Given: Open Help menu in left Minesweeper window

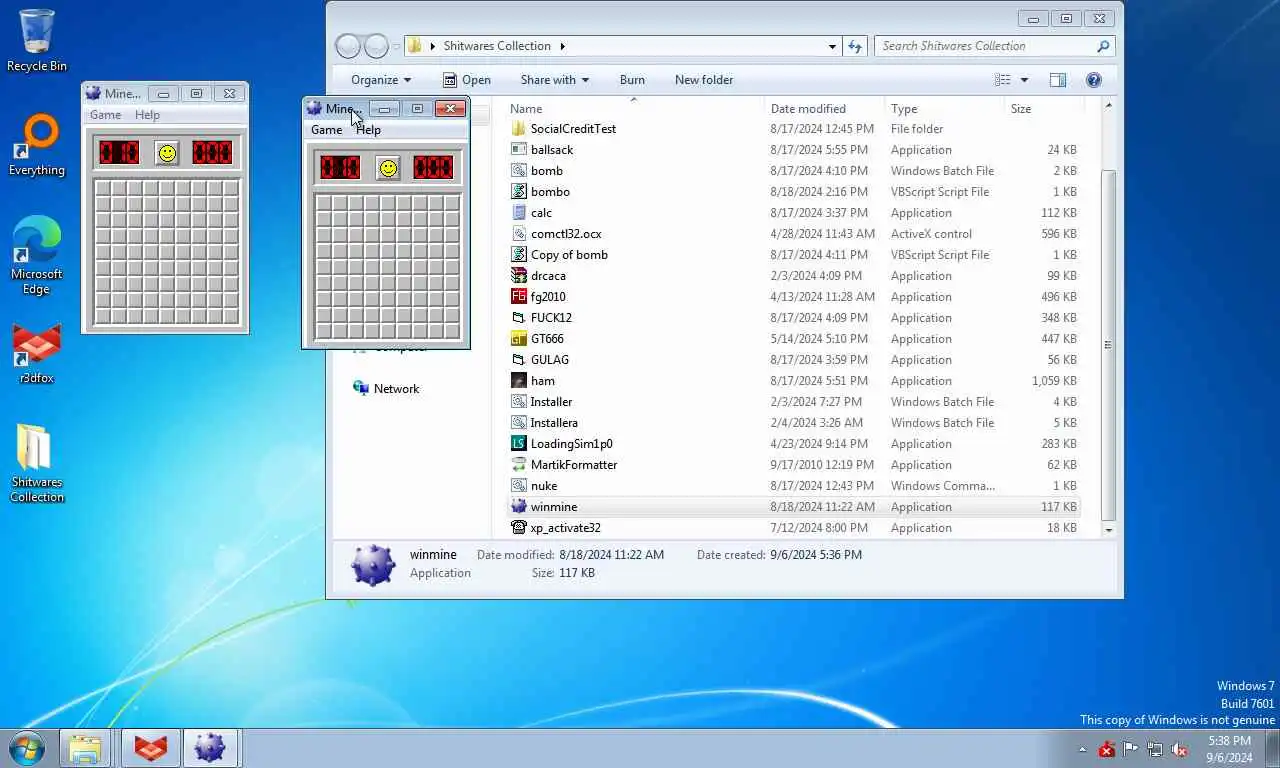Looking at the screenshot, I should pyautogui.click(x=148, y=115).
